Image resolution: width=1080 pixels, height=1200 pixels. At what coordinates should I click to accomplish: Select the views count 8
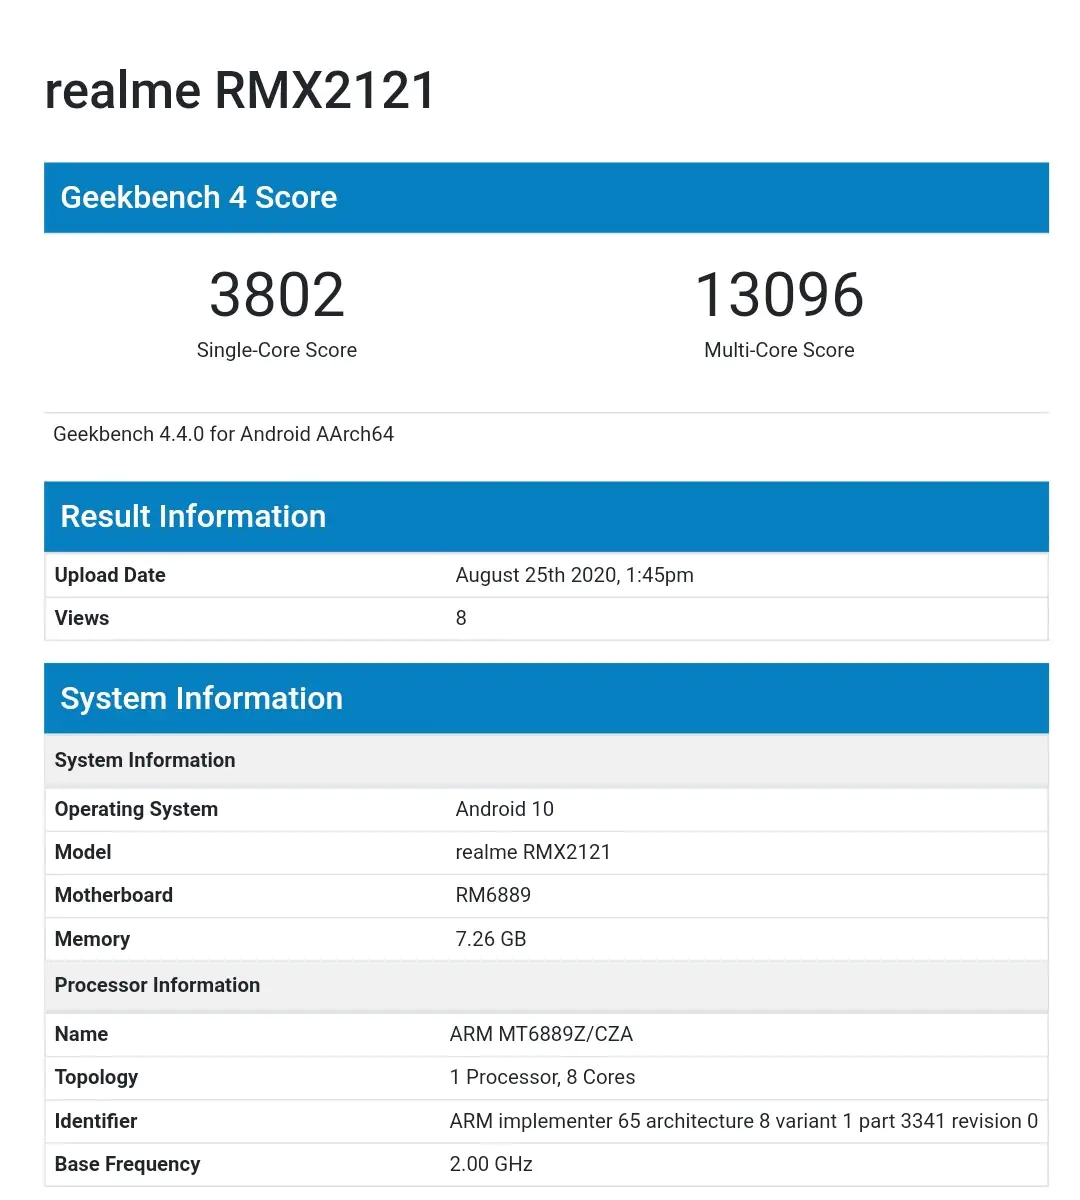[x=461, y=618]
